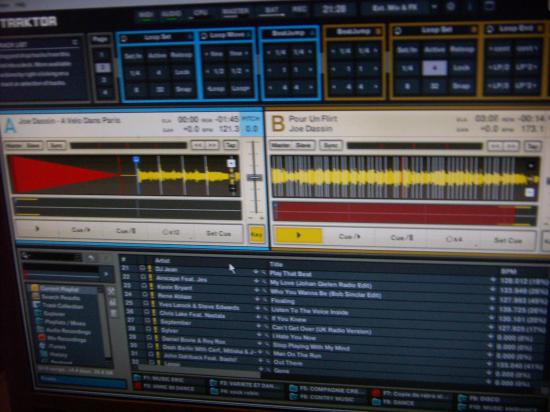550x412 pixels.
Task: Select highlighted Page 2
Action: (102, 67)
